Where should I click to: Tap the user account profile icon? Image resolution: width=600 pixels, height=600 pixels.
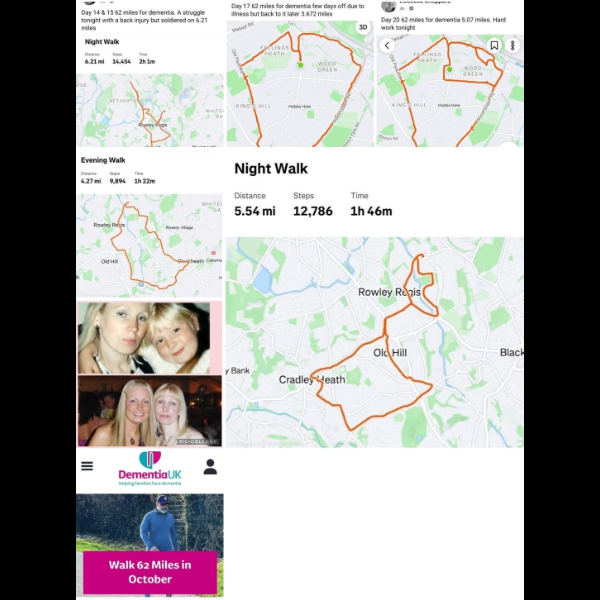tap(210, 466)
